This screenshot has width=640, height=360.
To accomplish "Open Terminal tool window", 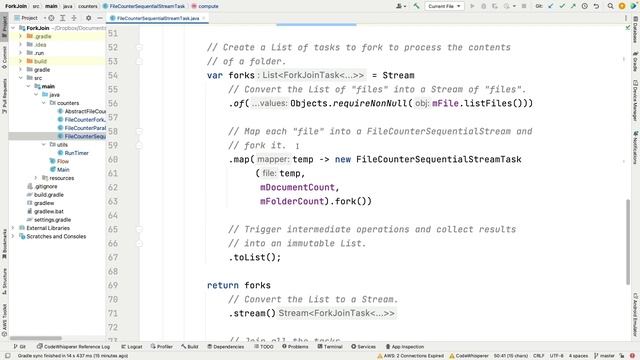I will (330, 347).
